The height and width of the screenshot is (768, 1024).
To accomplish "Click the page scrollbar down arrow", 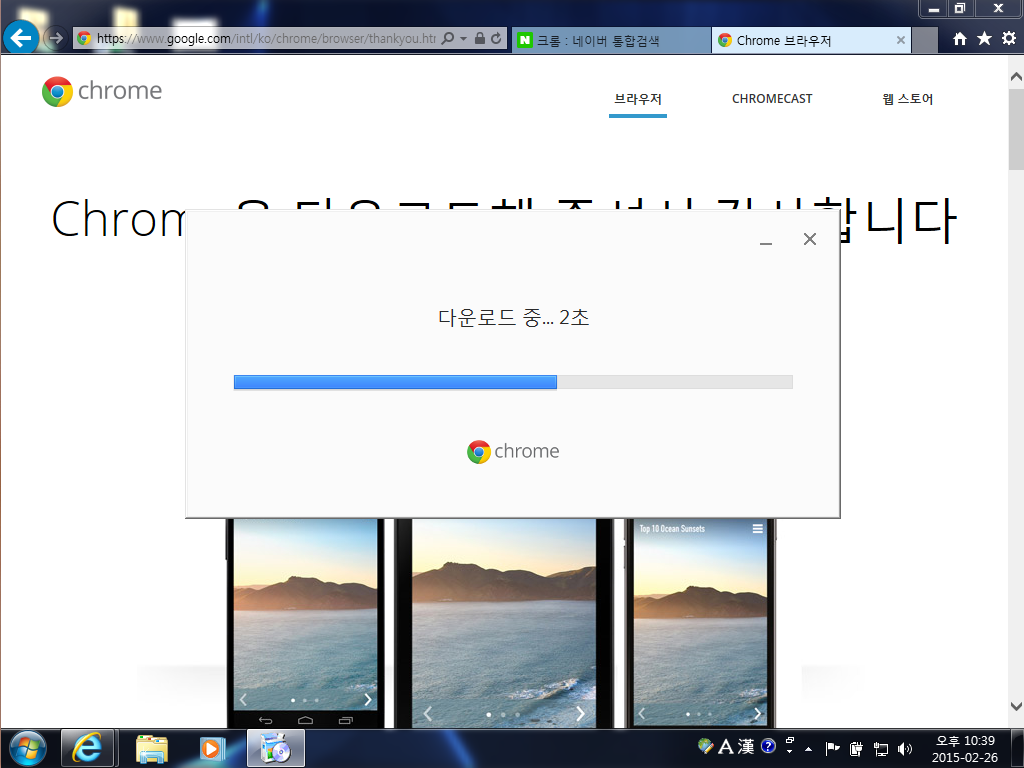I will [1016, 706].
